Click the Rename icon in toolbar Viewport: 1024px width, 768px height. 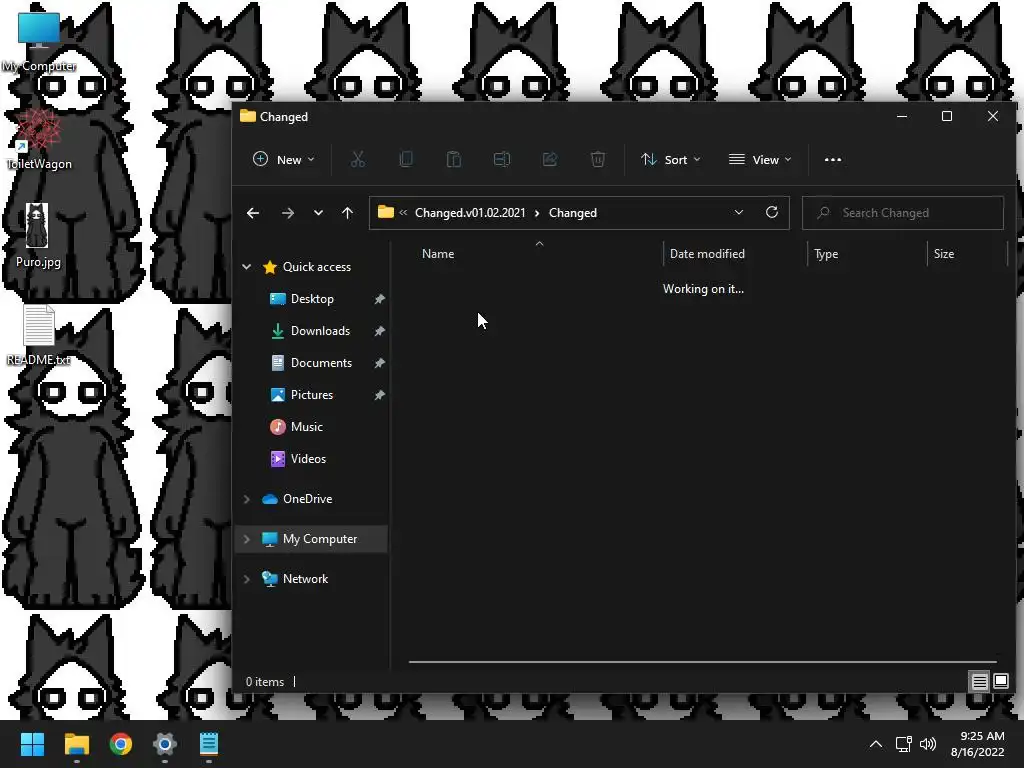(502, 159)
